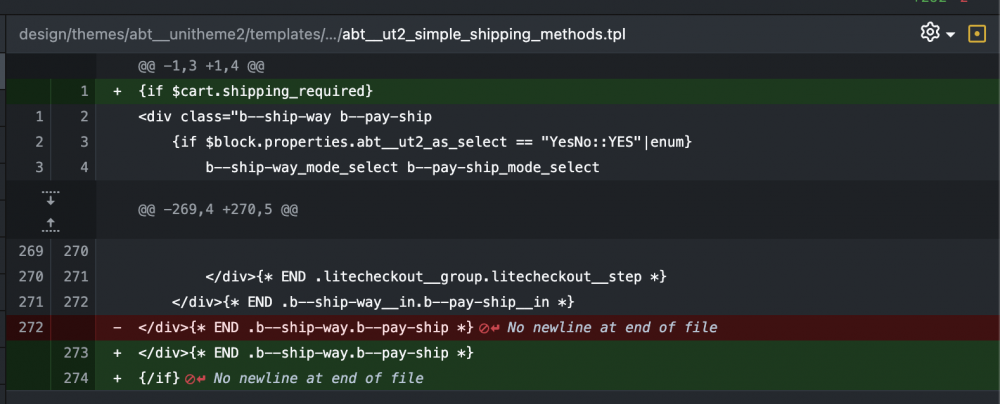Click new line number 274 in the gutter
Viewport: 1000px width, 404px height.
pyautogui.click(x=76, y=378)
